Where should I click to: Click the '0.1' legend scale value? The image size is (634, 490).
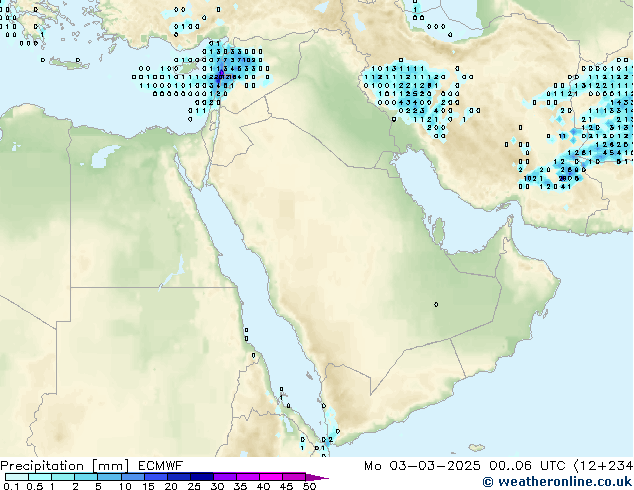11,486
